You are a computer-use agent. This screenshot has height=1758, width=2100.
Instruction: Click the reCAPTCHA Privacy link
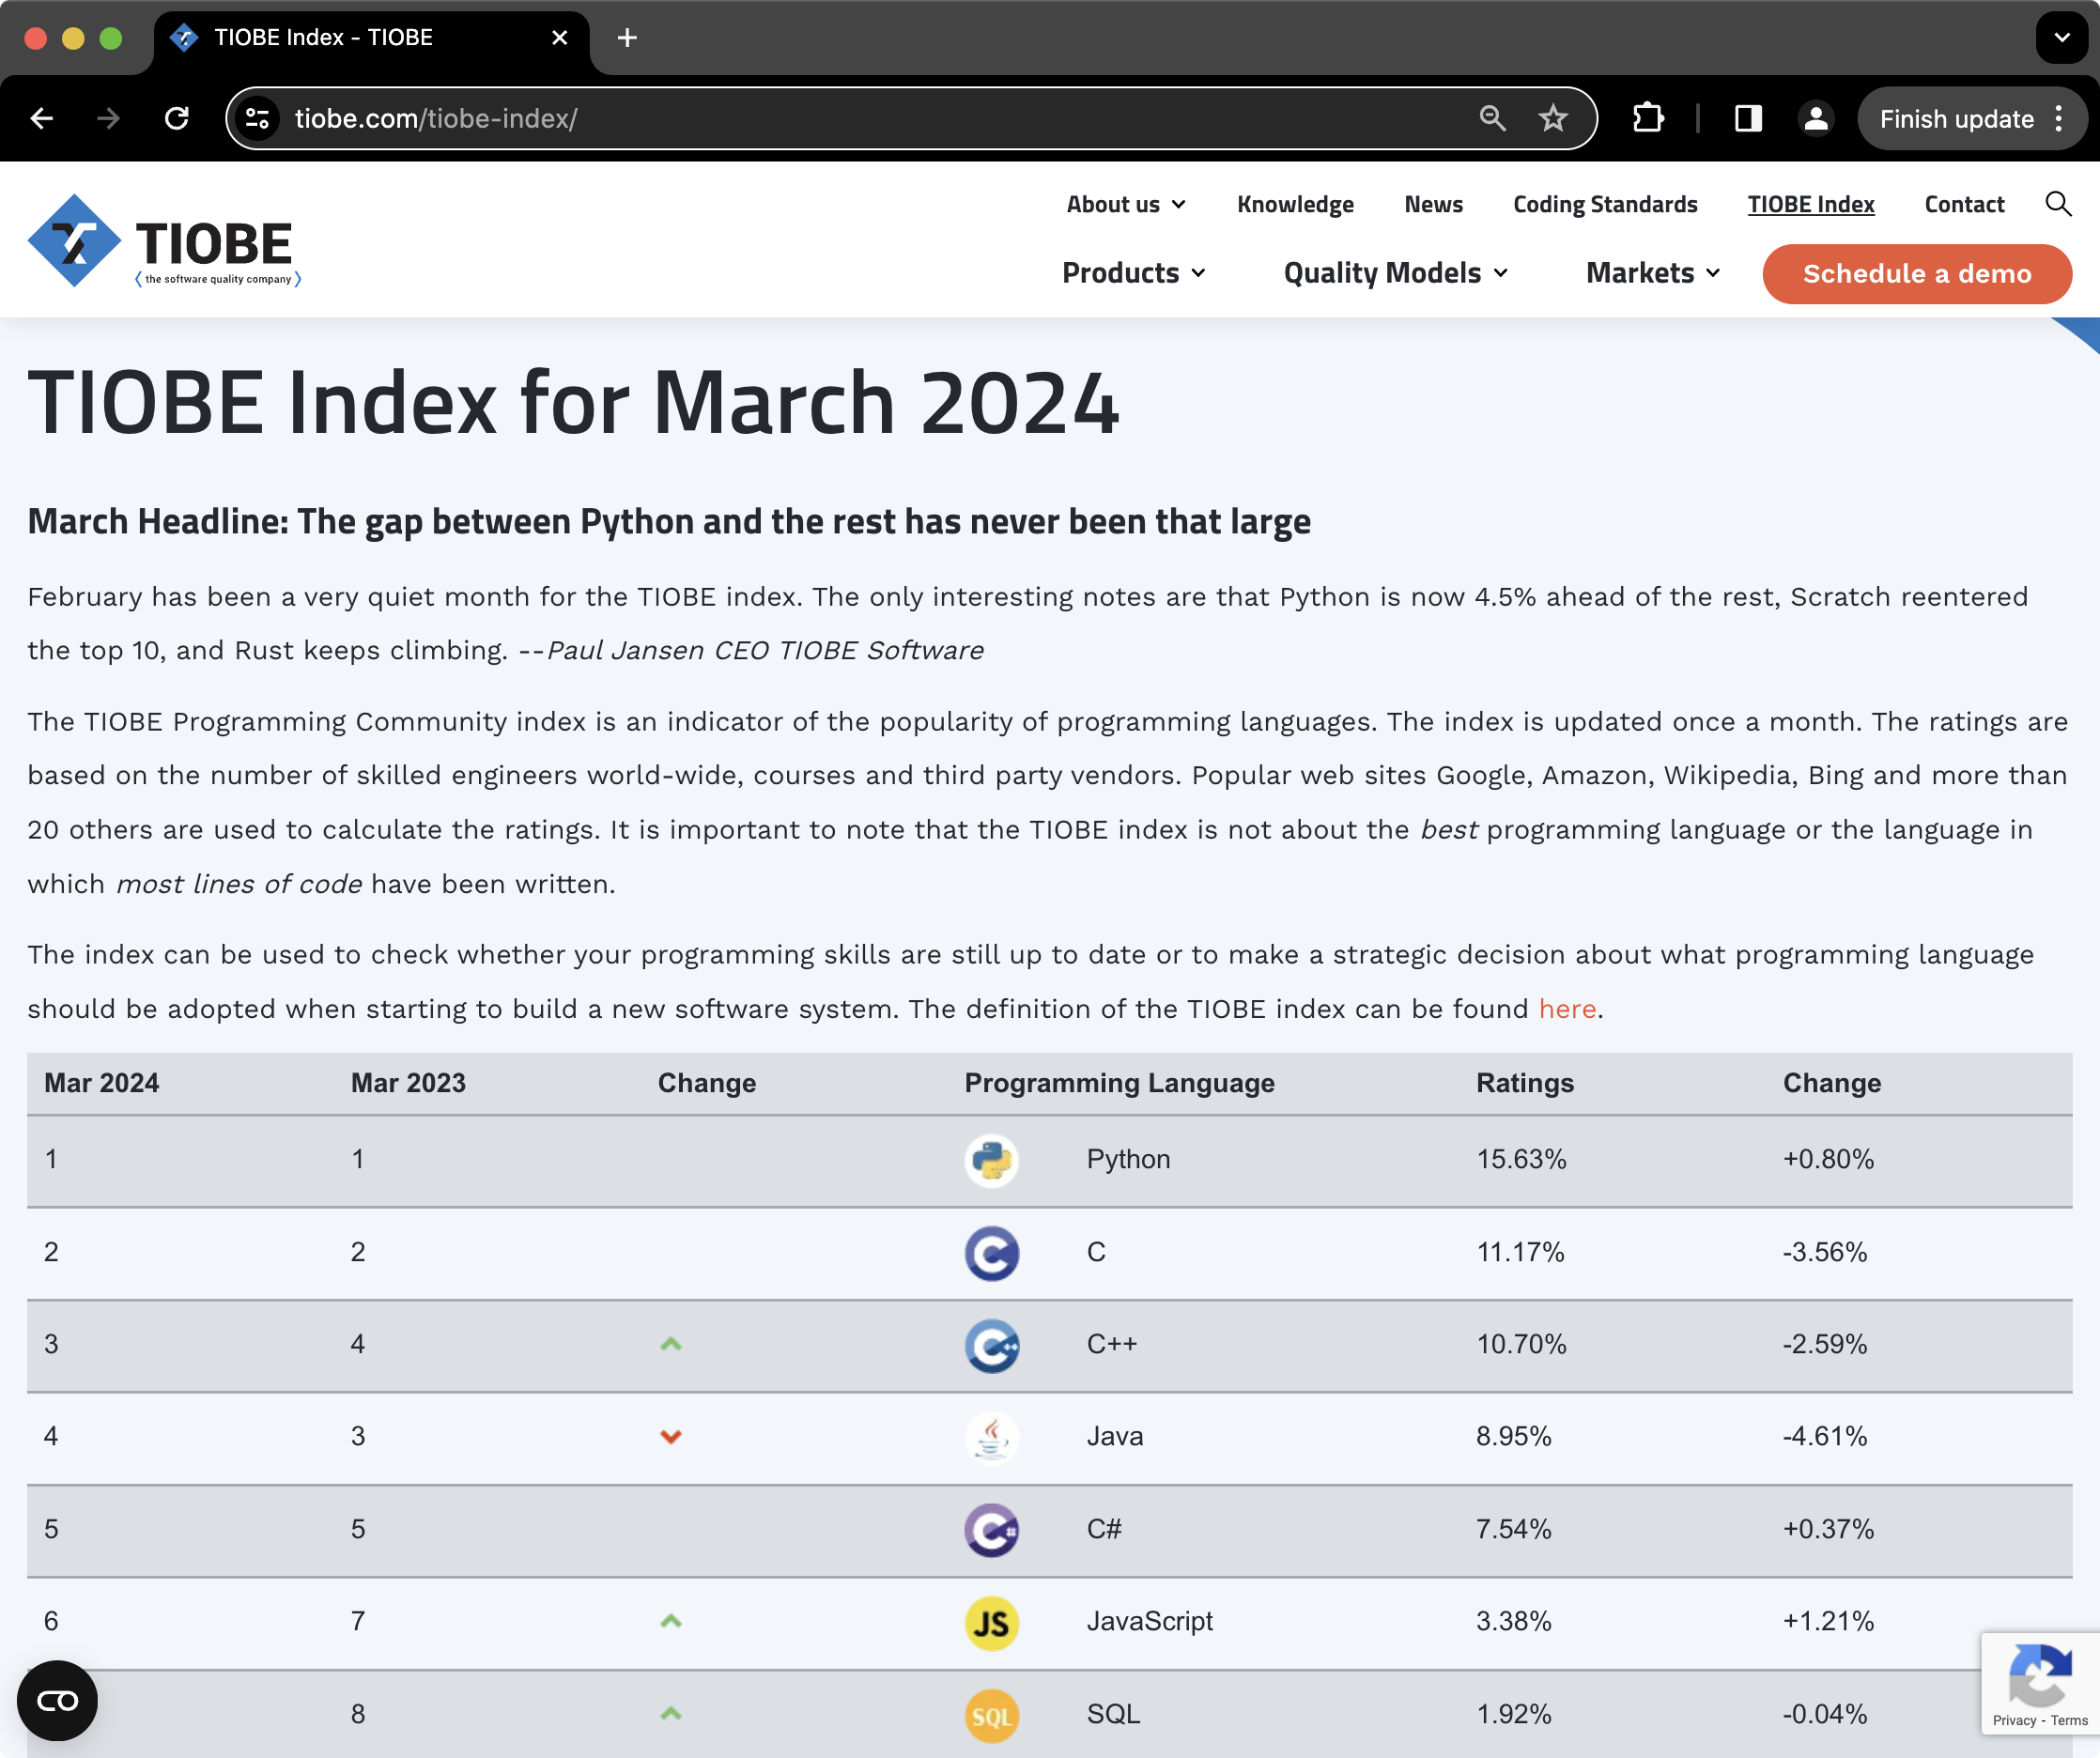tap(2014, 1720)
